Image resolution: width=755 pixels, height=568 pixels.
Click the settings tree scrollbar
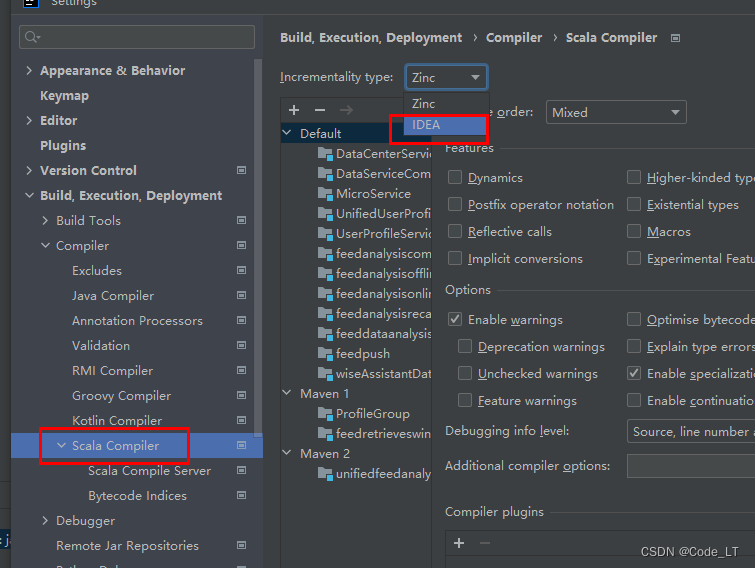pyautogui.click(x=258, y=248)
